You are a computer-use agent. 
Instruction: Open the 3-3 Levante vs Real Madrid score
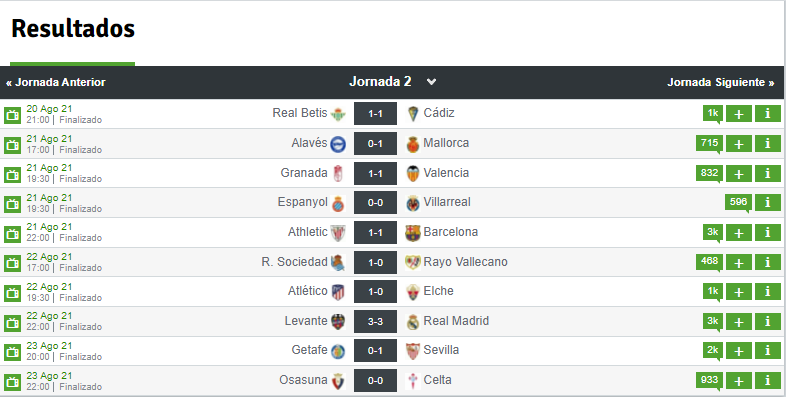(375, 321)
